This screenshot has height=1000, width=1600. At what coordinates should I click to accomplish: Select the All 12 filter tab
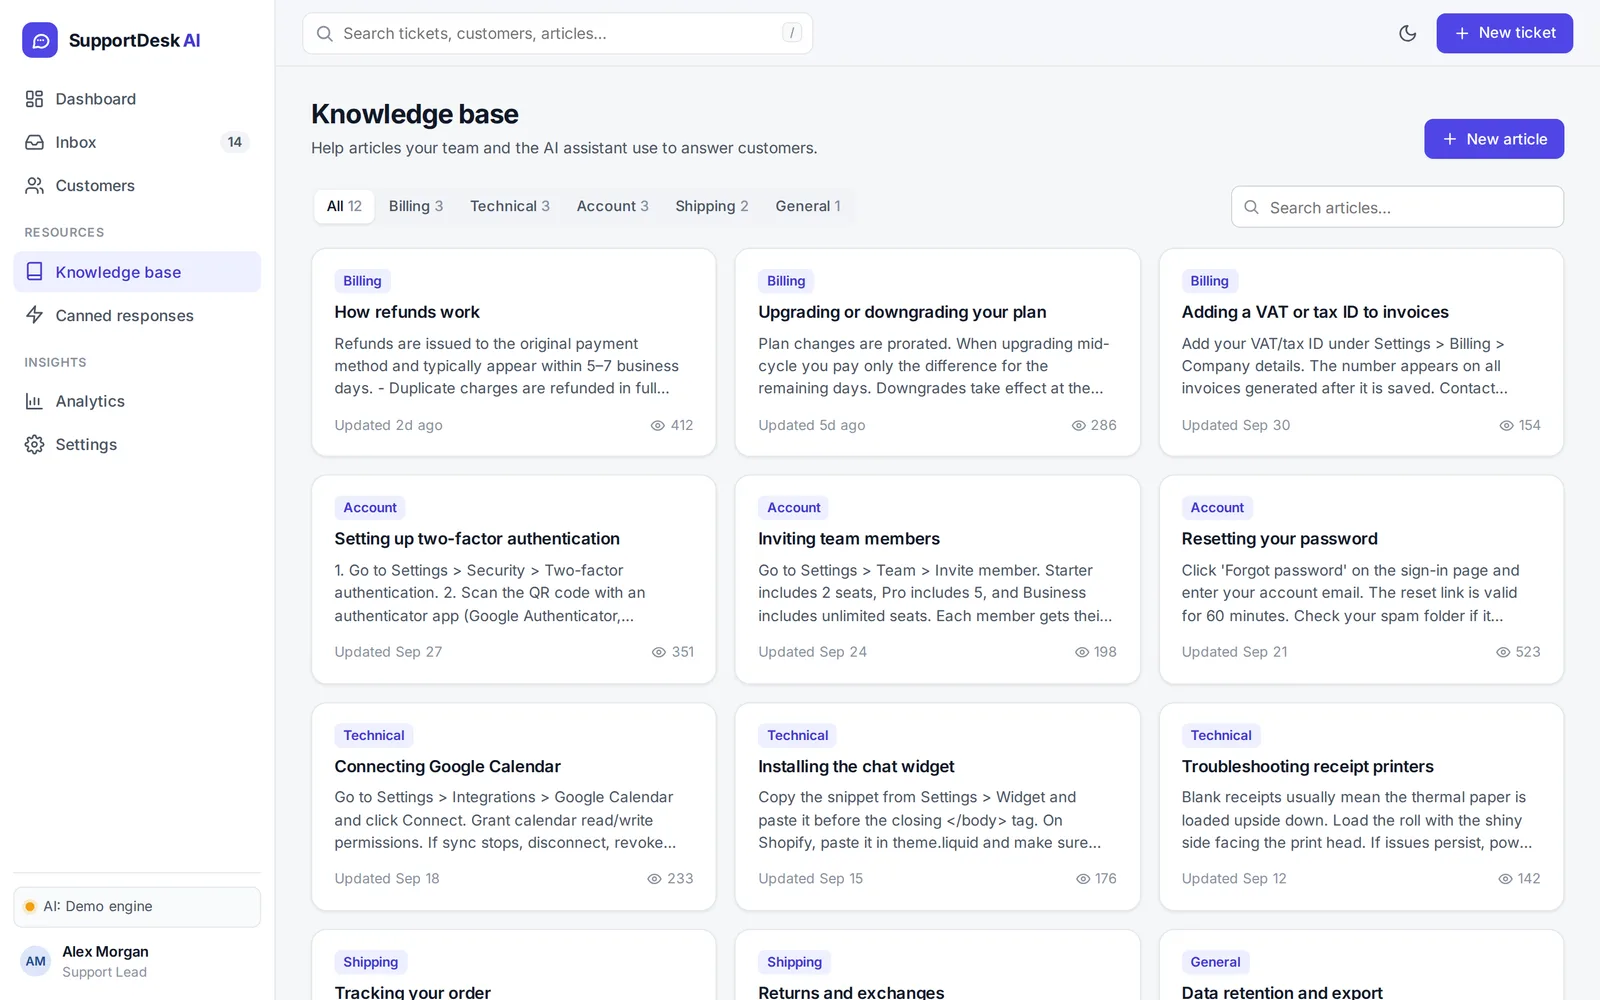pyautogui.click(x=344, y=206)
